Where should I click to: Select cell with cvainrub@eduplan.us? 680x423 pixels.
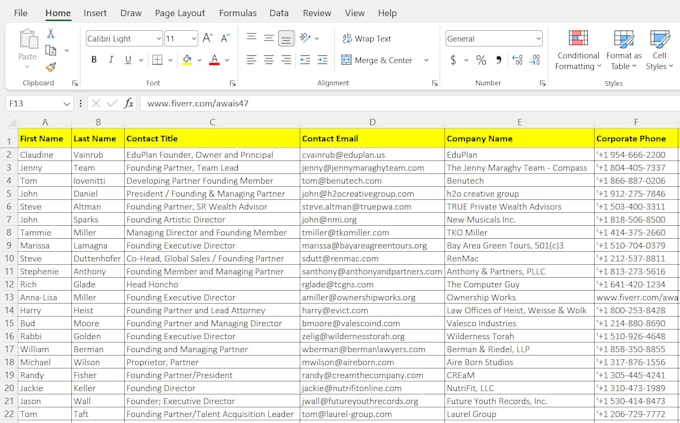[x=372, y=155]
